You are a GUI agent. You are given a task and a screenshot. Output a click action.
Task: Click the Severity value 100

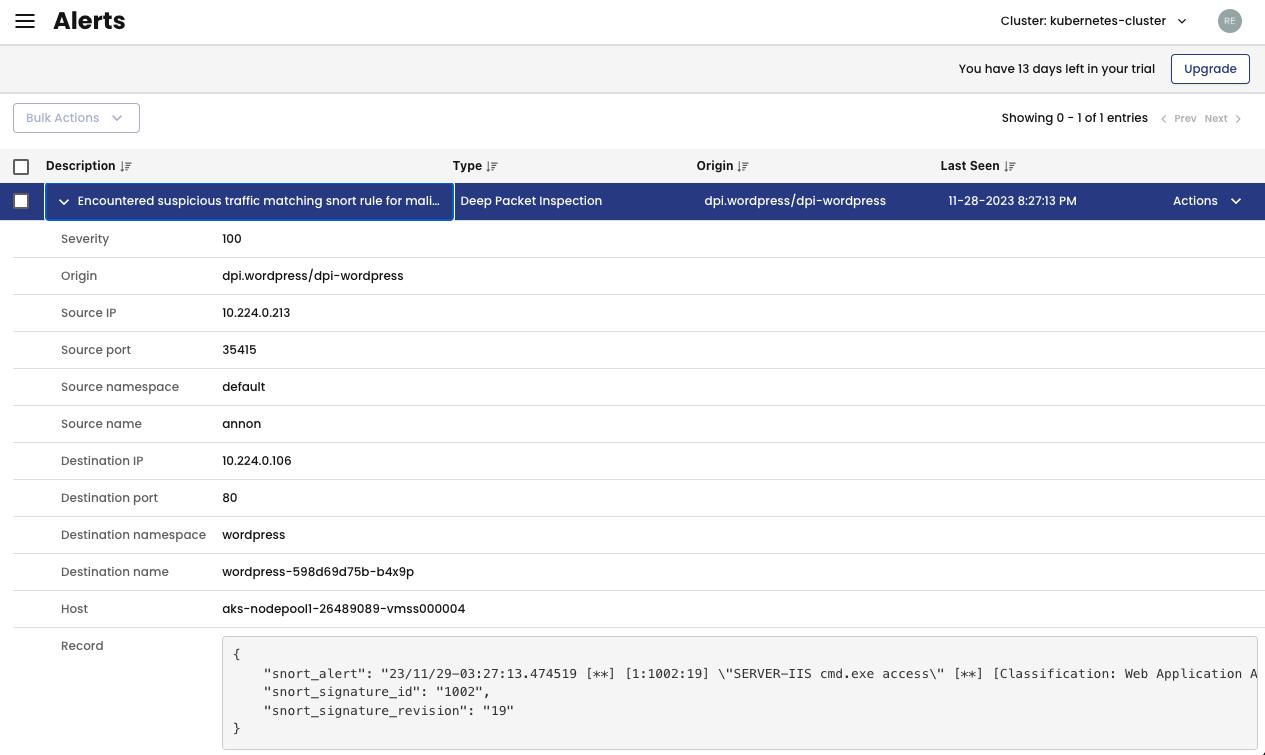[x=232, y=239]
